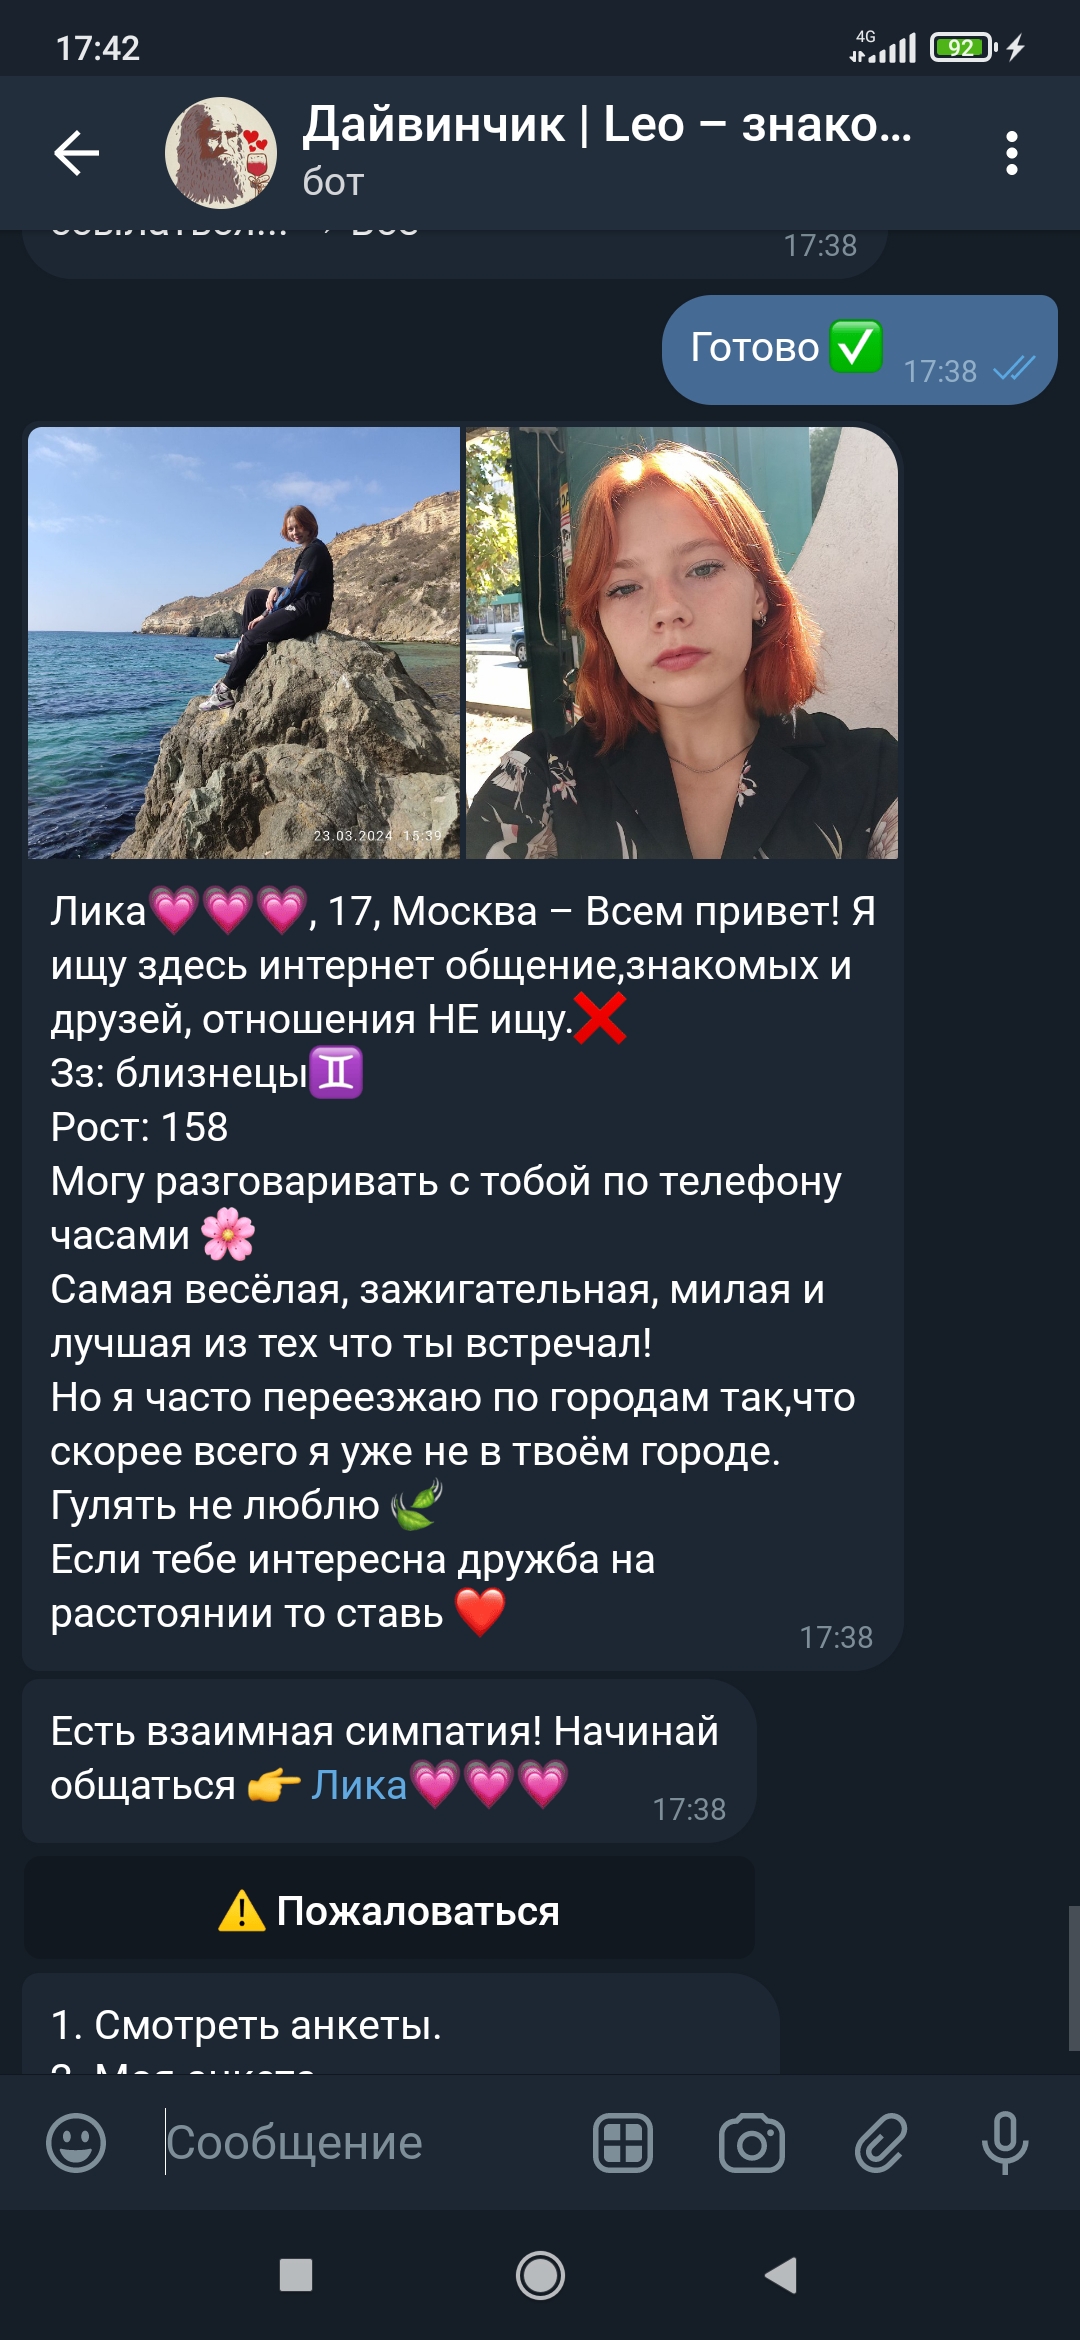Click the chat scrollbar on the right edge
Viewport: 1080px width, 2340px height.
(x=1073, y=1978)
